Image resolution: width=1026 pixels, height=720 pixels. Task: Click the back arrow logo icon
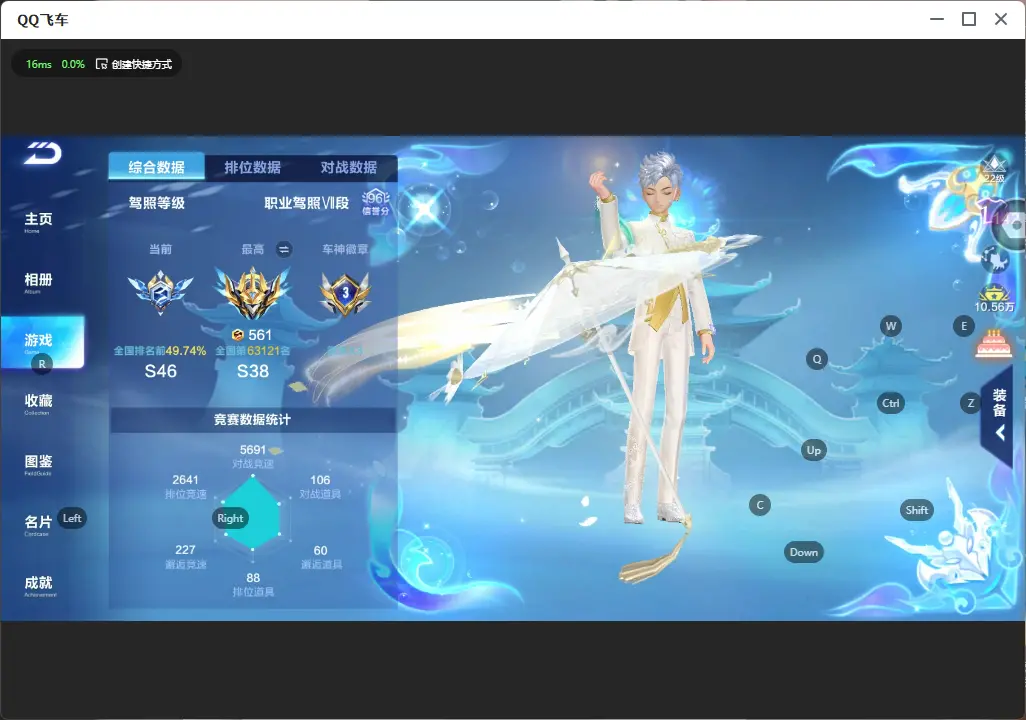(x=43, y=154)
